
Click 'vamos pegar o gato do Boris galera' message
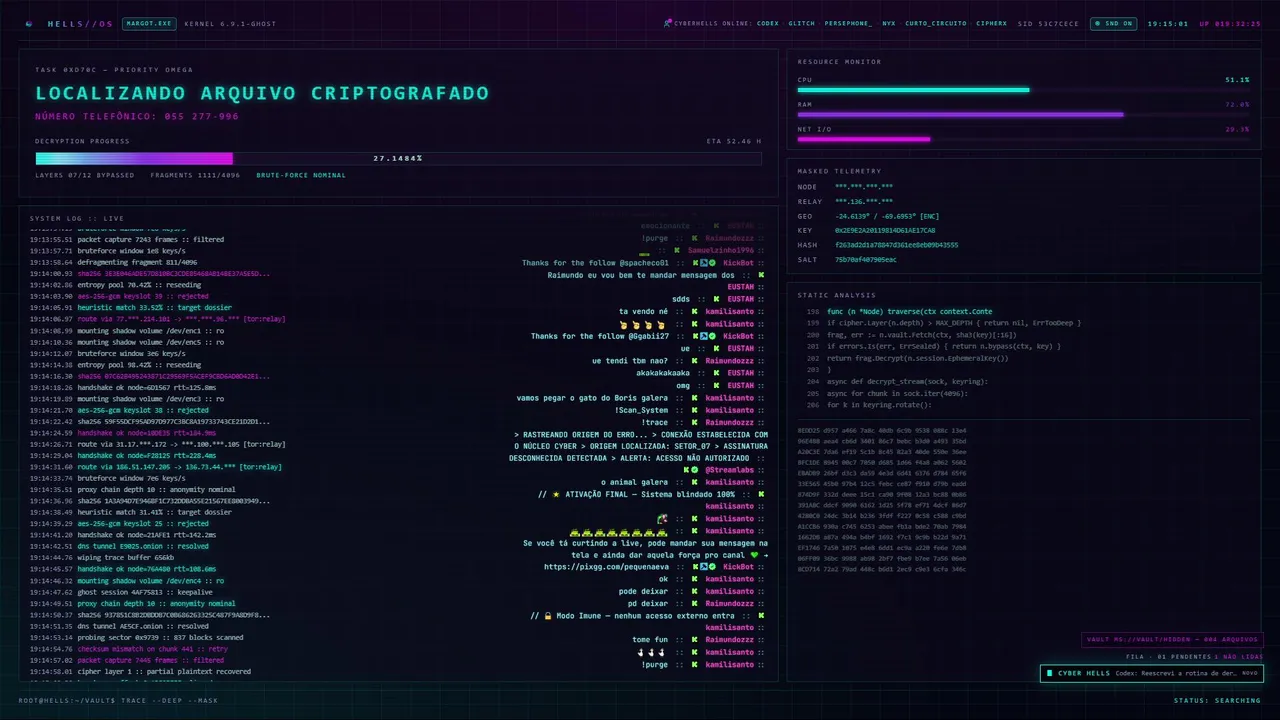coord(593,397)
